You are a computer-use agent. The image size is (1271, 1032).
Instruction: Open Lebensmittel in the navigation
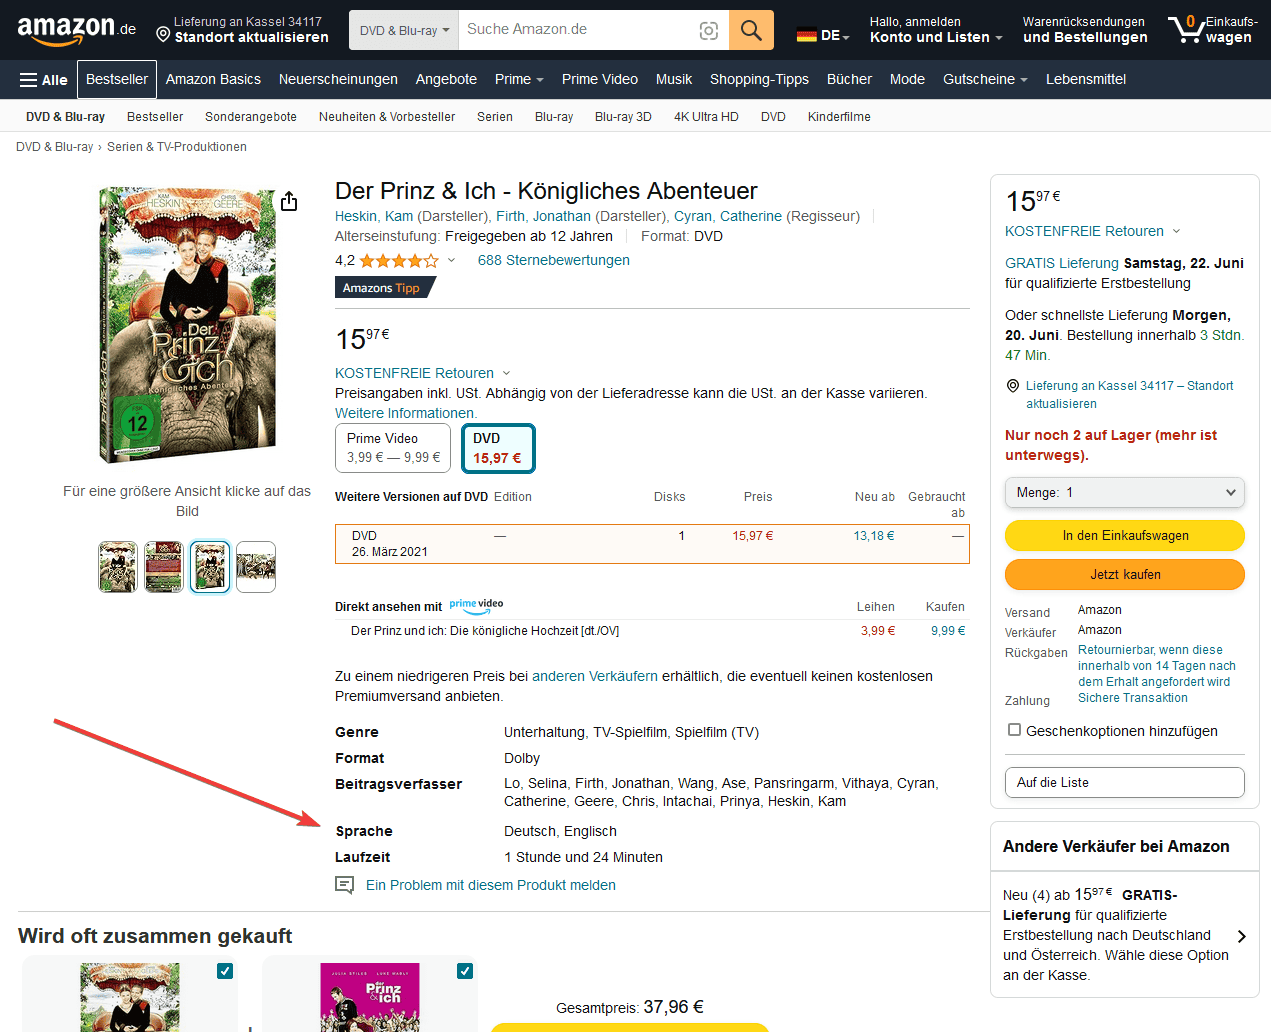[1086, 80]
